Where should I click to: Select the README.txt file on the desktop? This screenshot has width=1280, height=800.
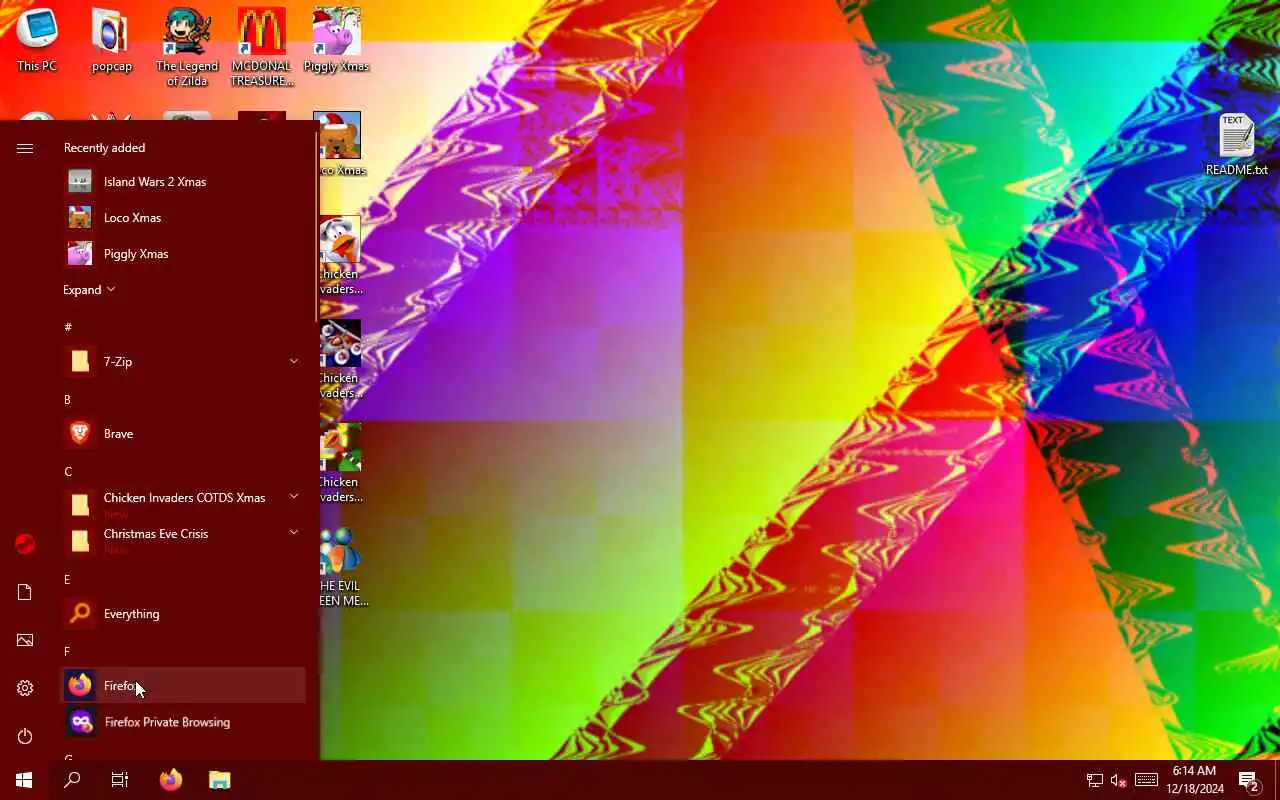click(1236, 145)
